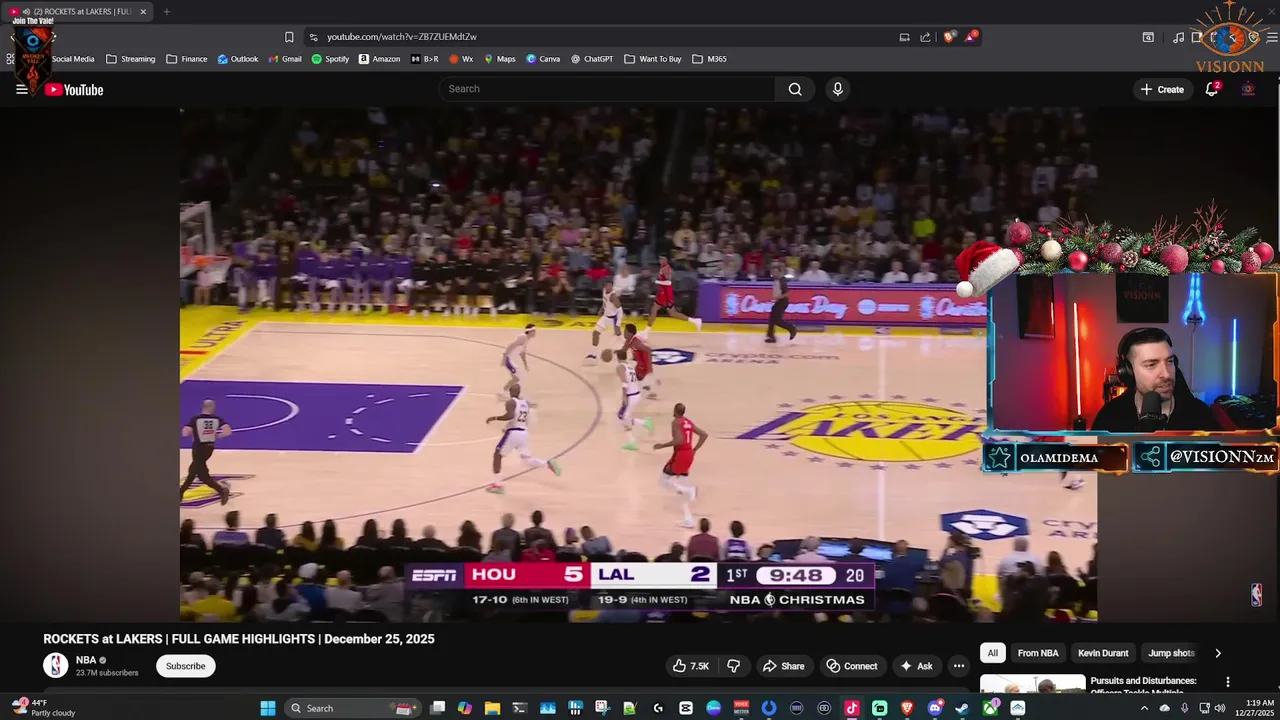Open the Spotify bookmark
This screenshot has width=1280, height=720.
[330, 59]
